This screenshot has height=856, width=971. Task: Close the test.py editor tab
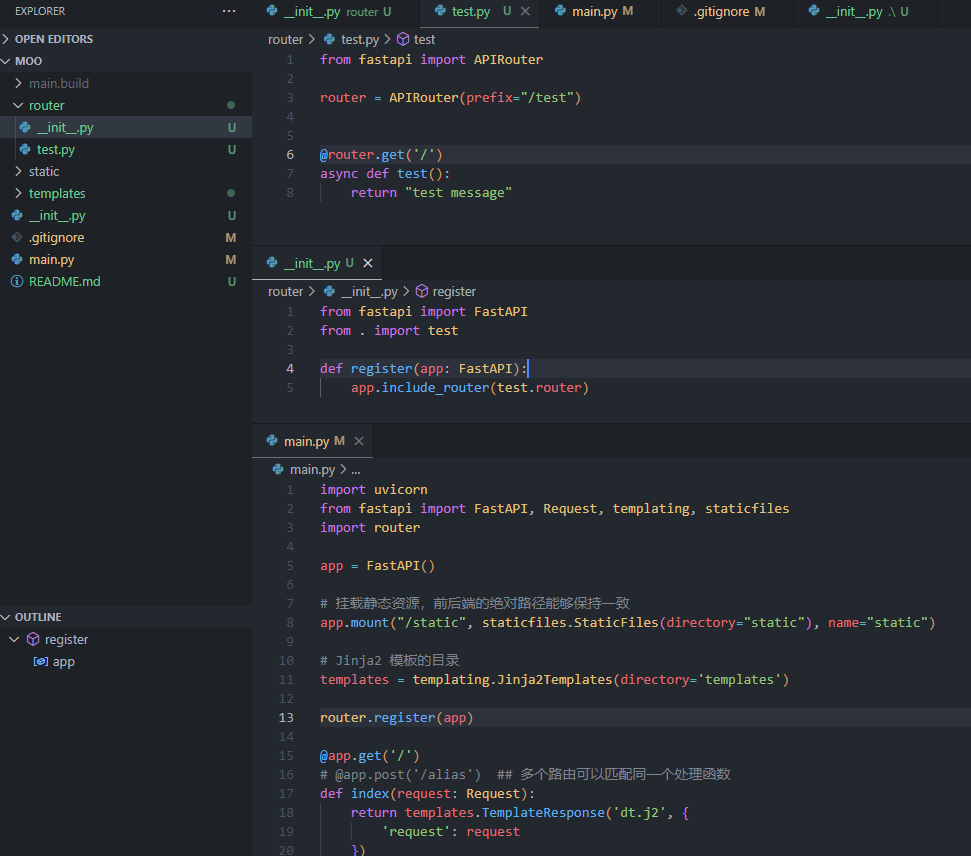tap(525, 12)
